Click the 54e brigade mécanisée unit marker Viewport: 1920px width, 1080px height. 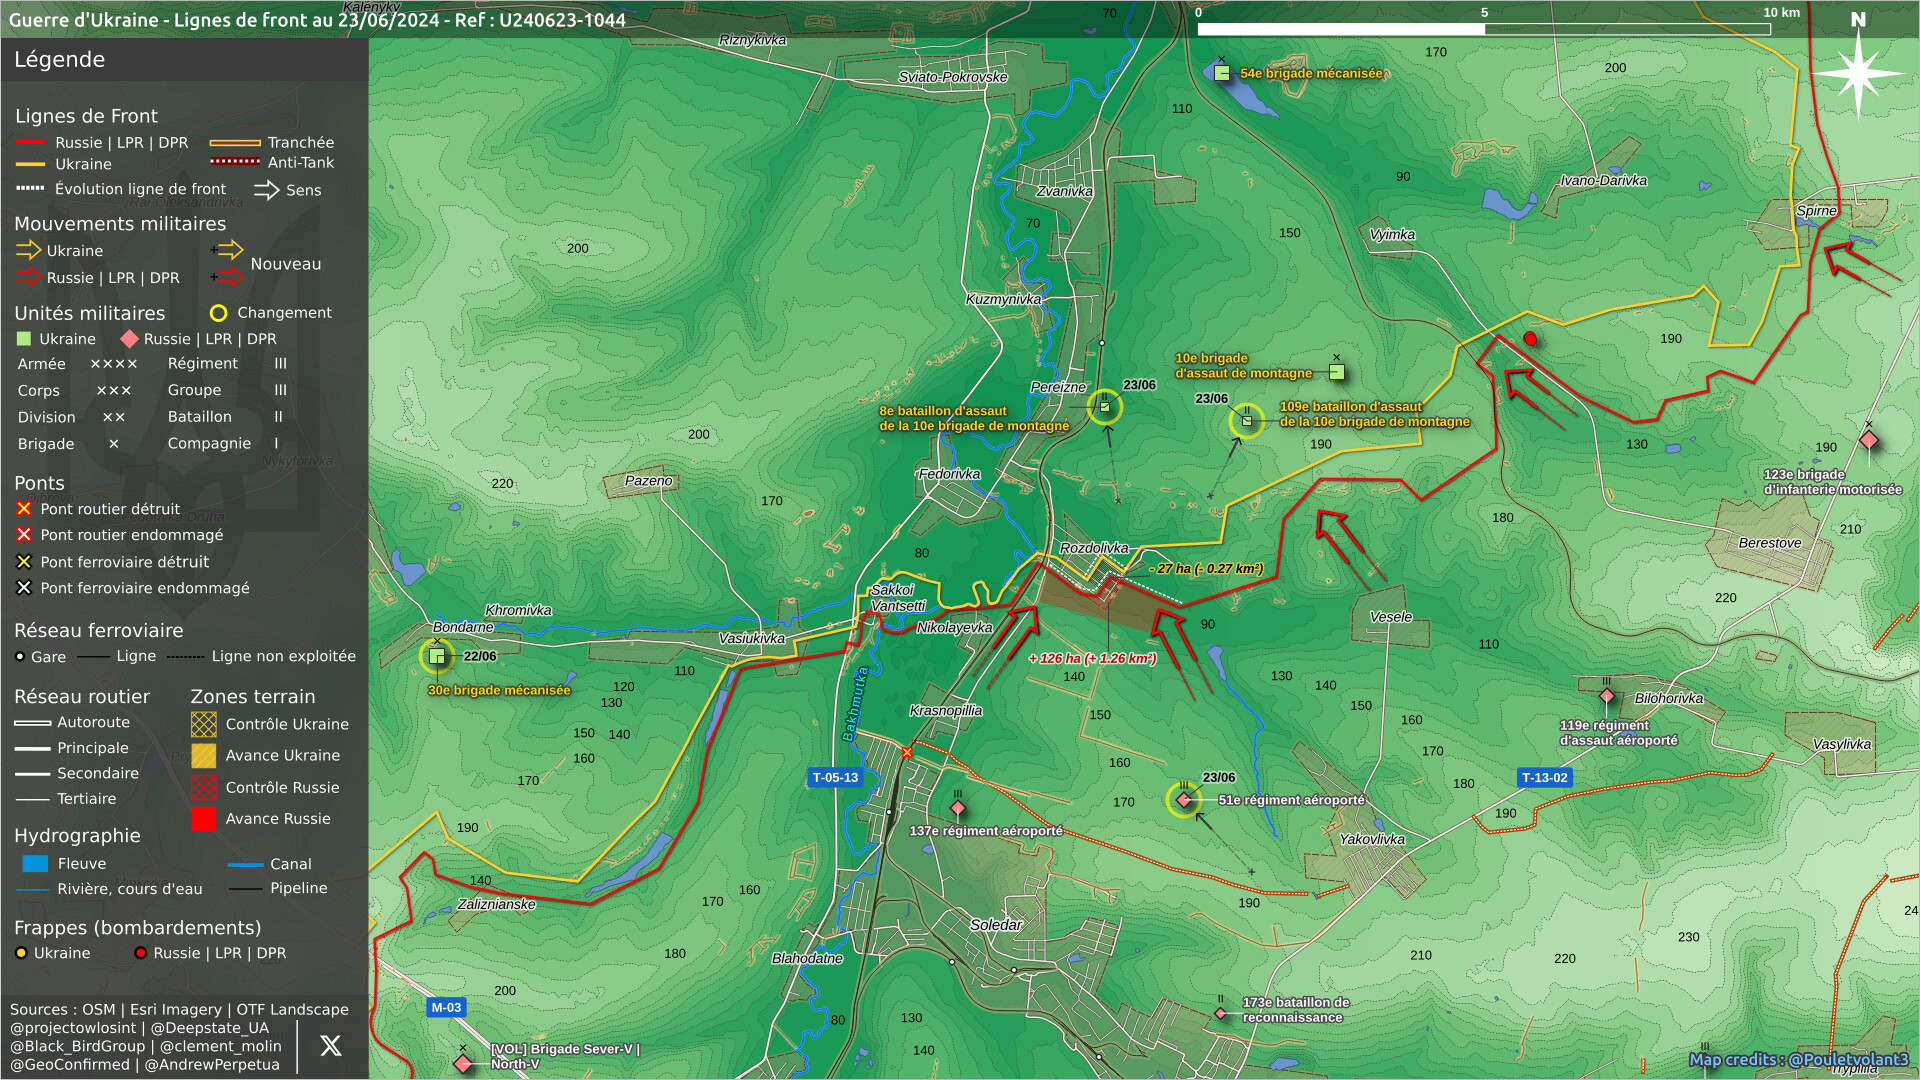(1221, 73)
